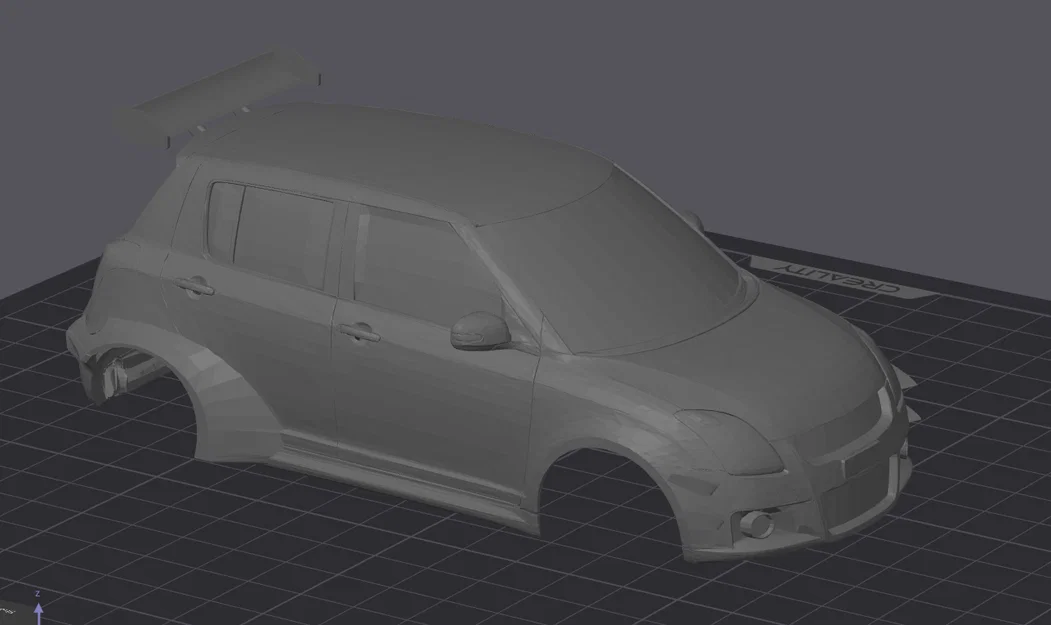The image size is (1051, 625).
Task: Select the door handle on the front door
Action: coord(360,330)
